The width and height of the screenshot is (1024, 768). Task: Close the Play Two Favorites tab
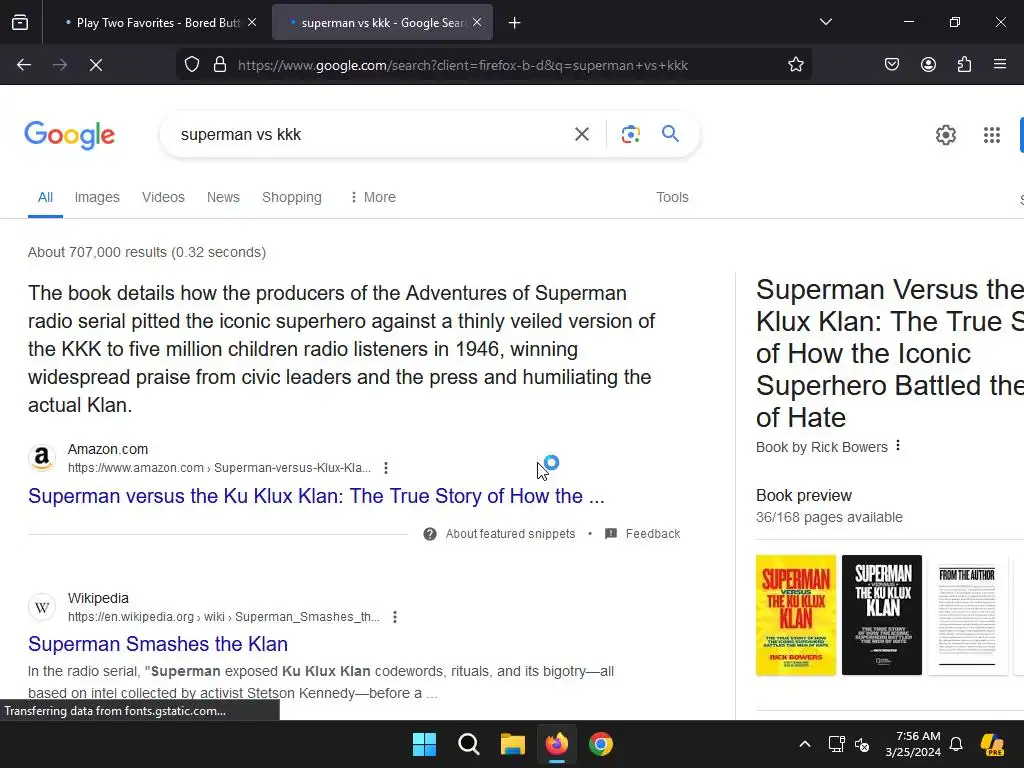point(252,22)
